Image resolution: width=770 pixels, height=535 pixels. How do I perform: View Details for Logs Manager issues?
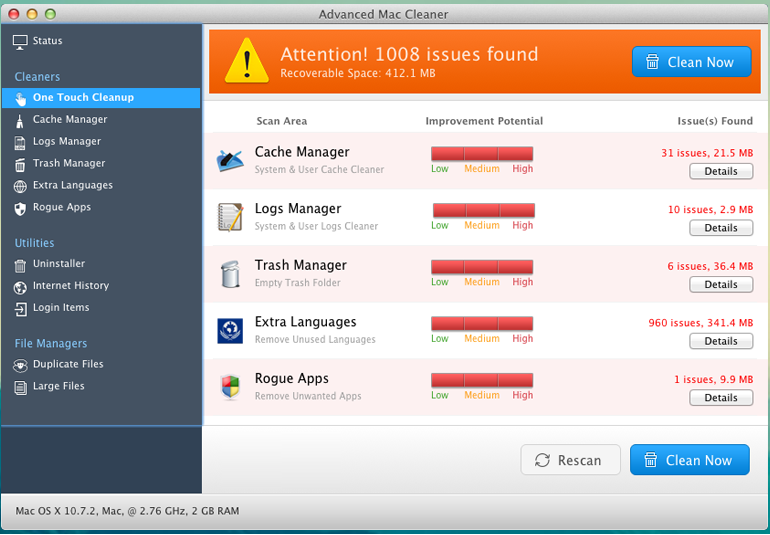pos(721,228)
